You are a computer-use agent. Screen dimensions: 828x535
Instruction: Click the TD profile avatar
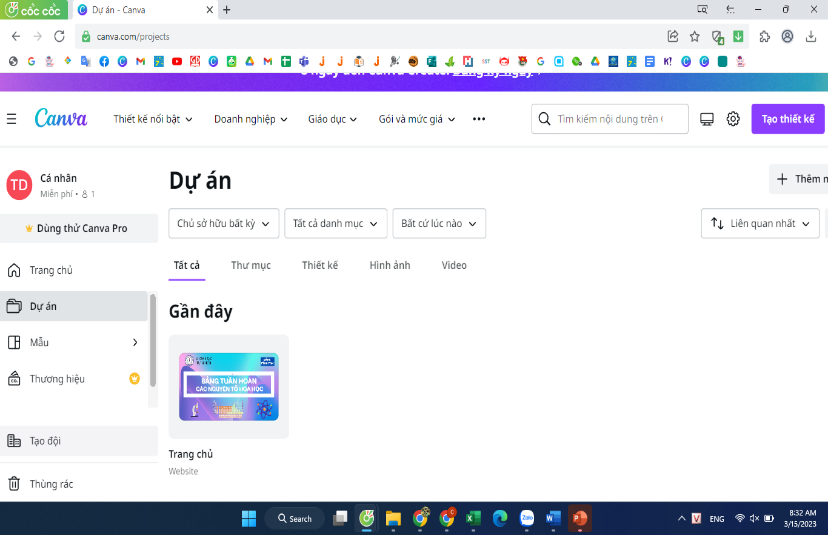coord(19,185)
